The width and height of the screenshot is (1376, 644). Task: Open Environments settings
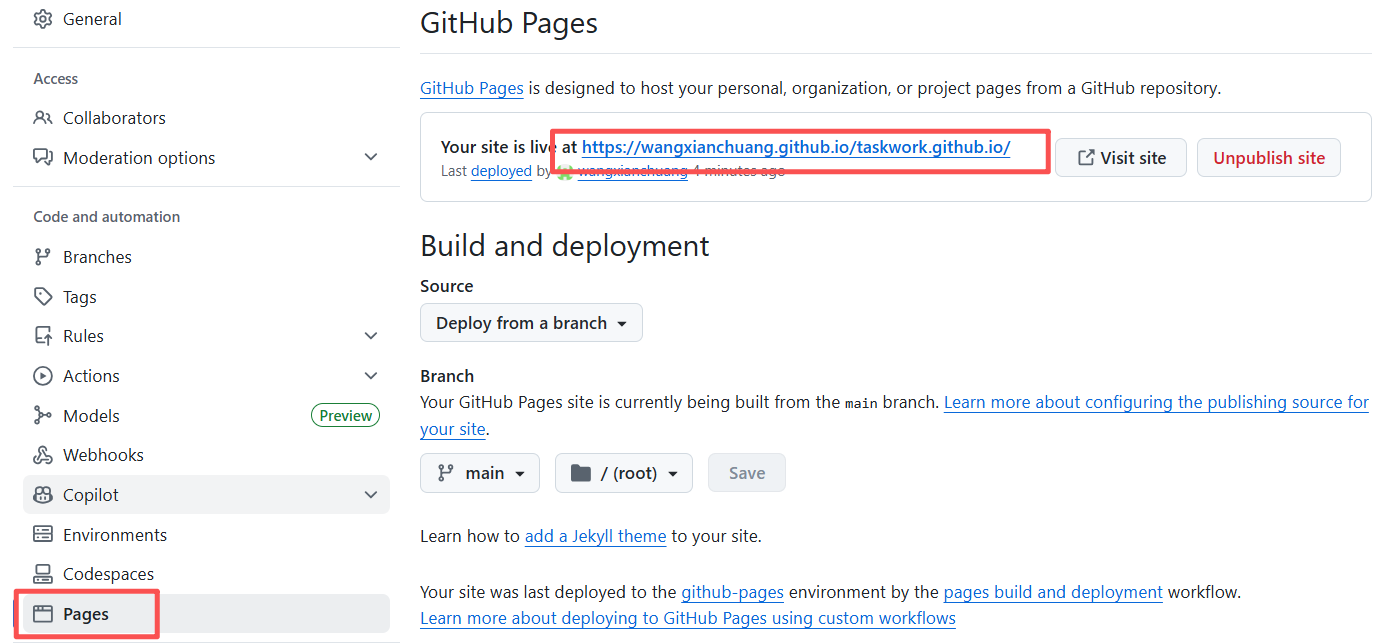point(206,535)
